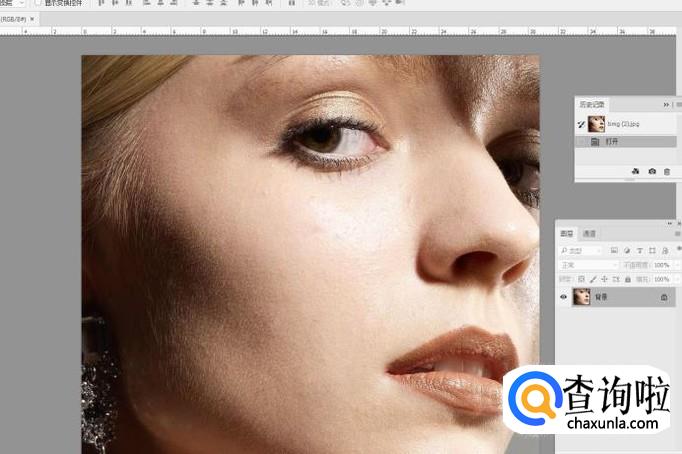
Task: Click lock icon on 背景 layer row
Action: coord(664,297)
